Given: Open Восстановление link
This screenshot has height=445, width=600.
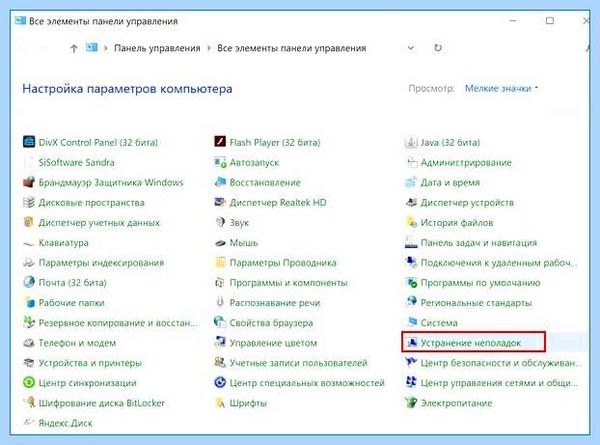Looking at the screenshot, I should pyautogui.click(x=265, y=183).
